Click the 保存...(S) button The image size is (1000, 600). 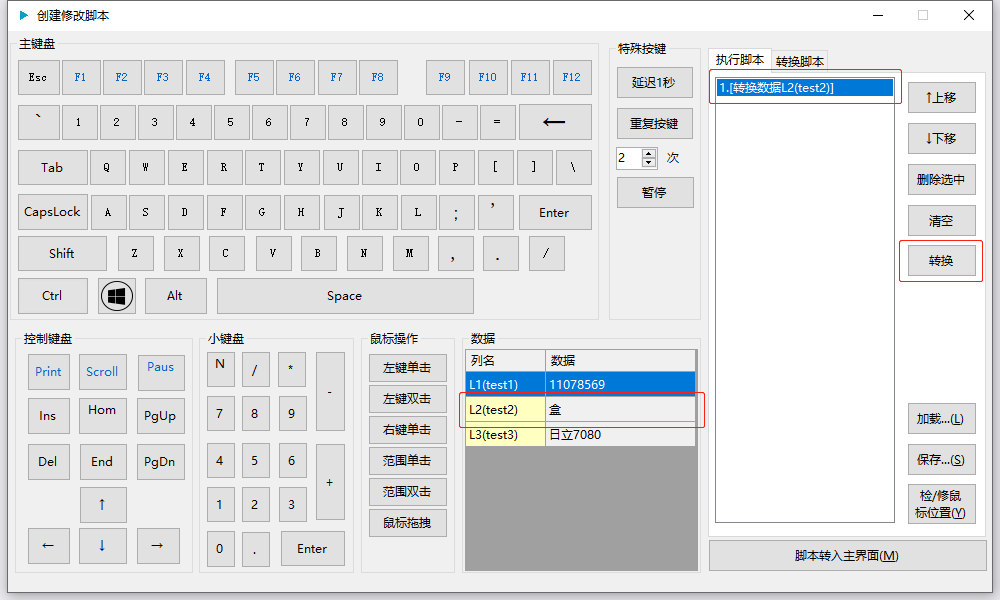941,460
